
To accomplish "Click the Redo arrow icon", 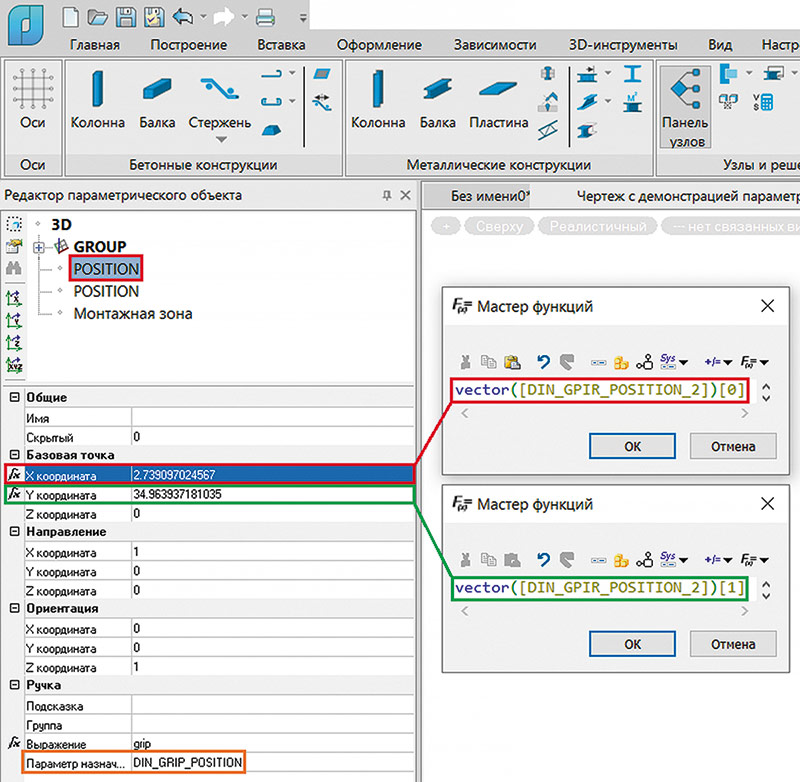I will (223, 17).
